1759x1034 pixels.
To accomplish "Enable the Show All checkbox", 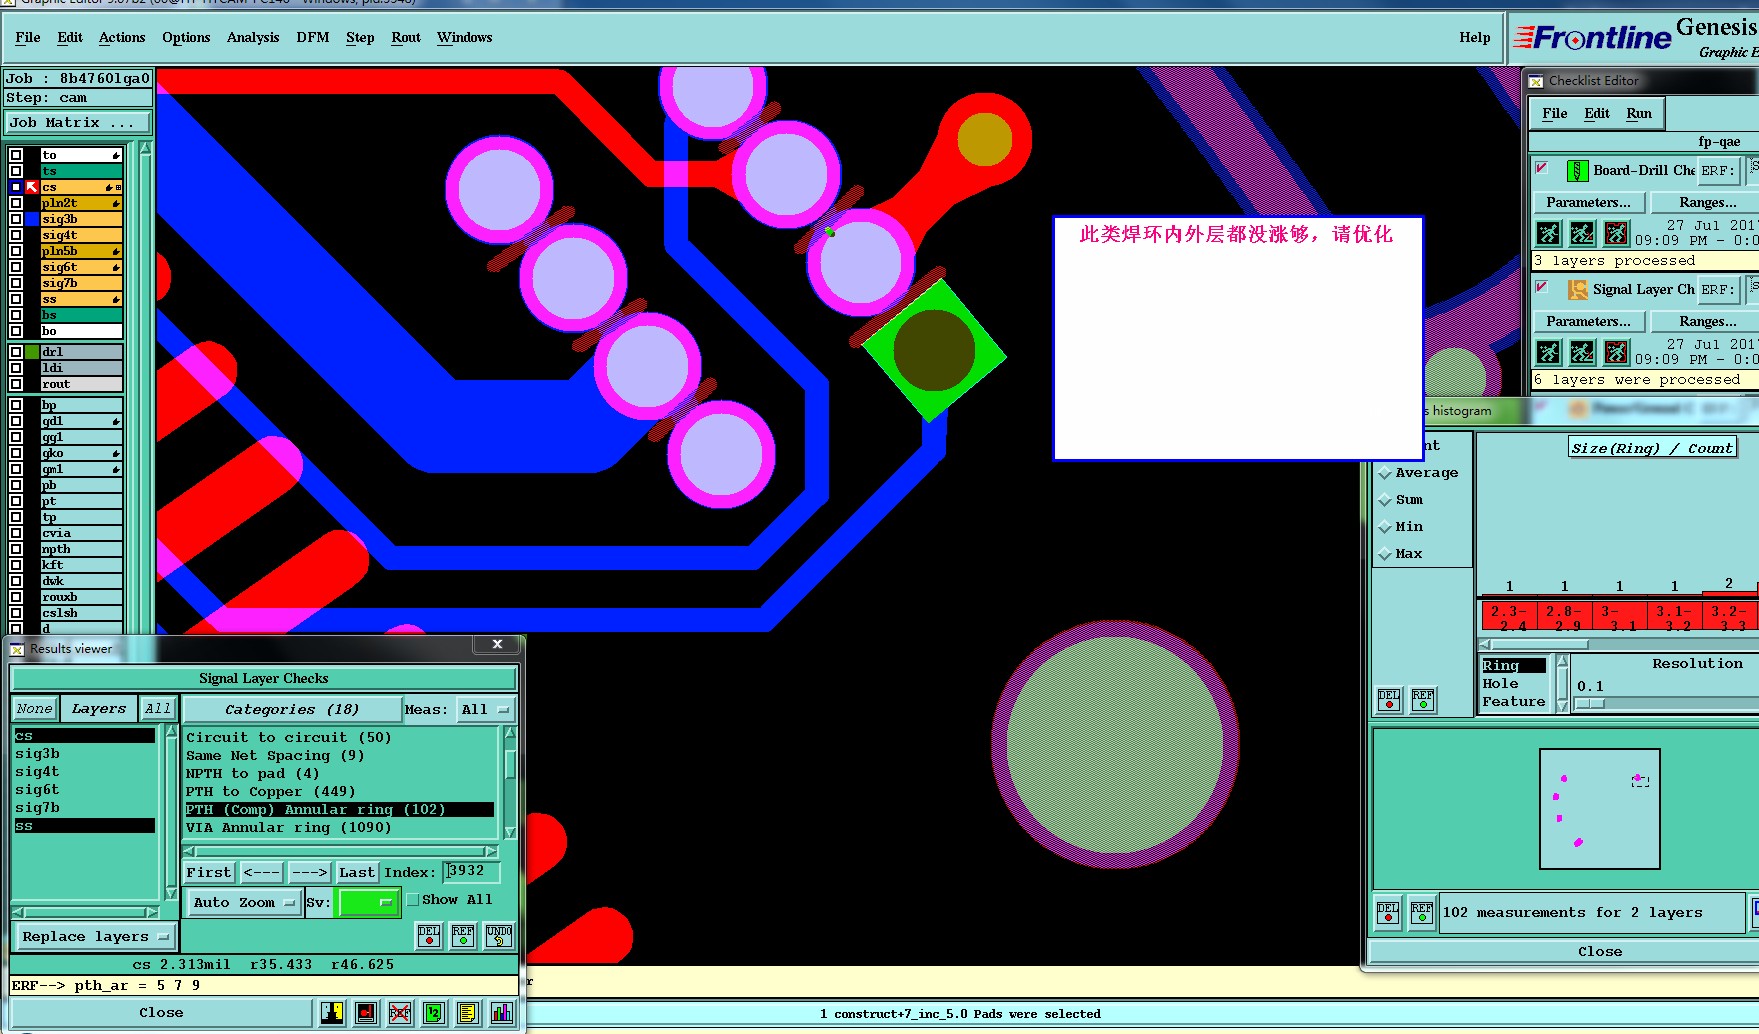I will tap(412, 900).
